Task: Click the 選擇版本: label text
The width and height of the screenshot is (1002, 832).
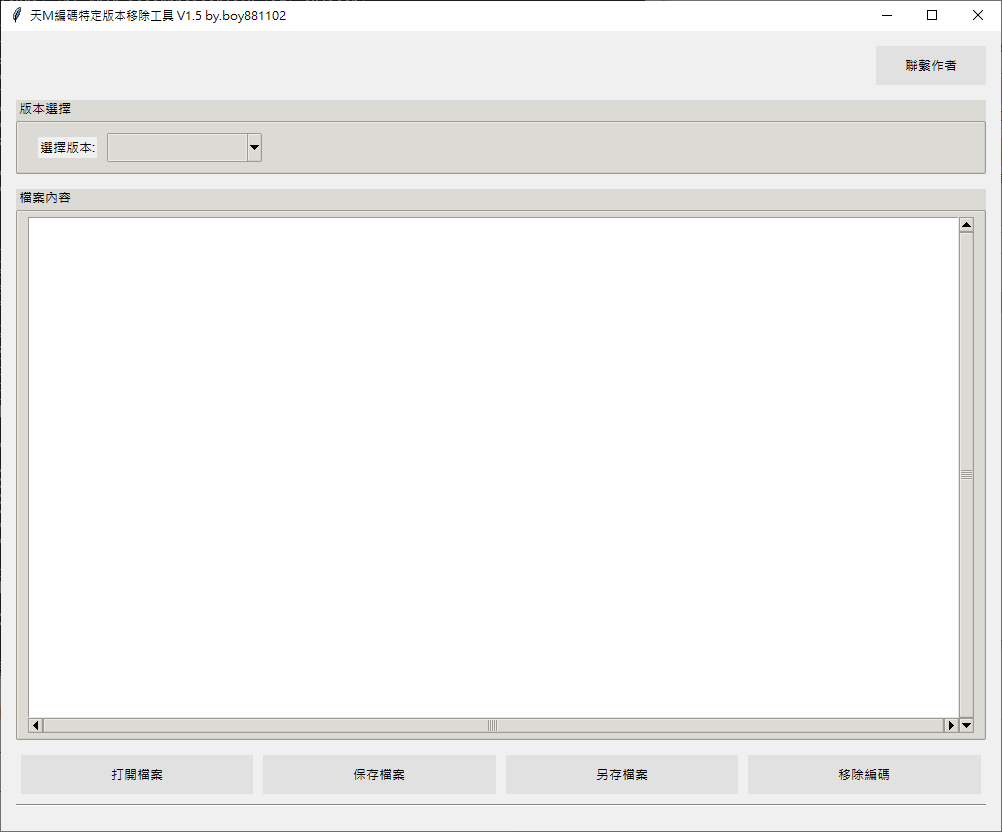Action: pos(68,148)
